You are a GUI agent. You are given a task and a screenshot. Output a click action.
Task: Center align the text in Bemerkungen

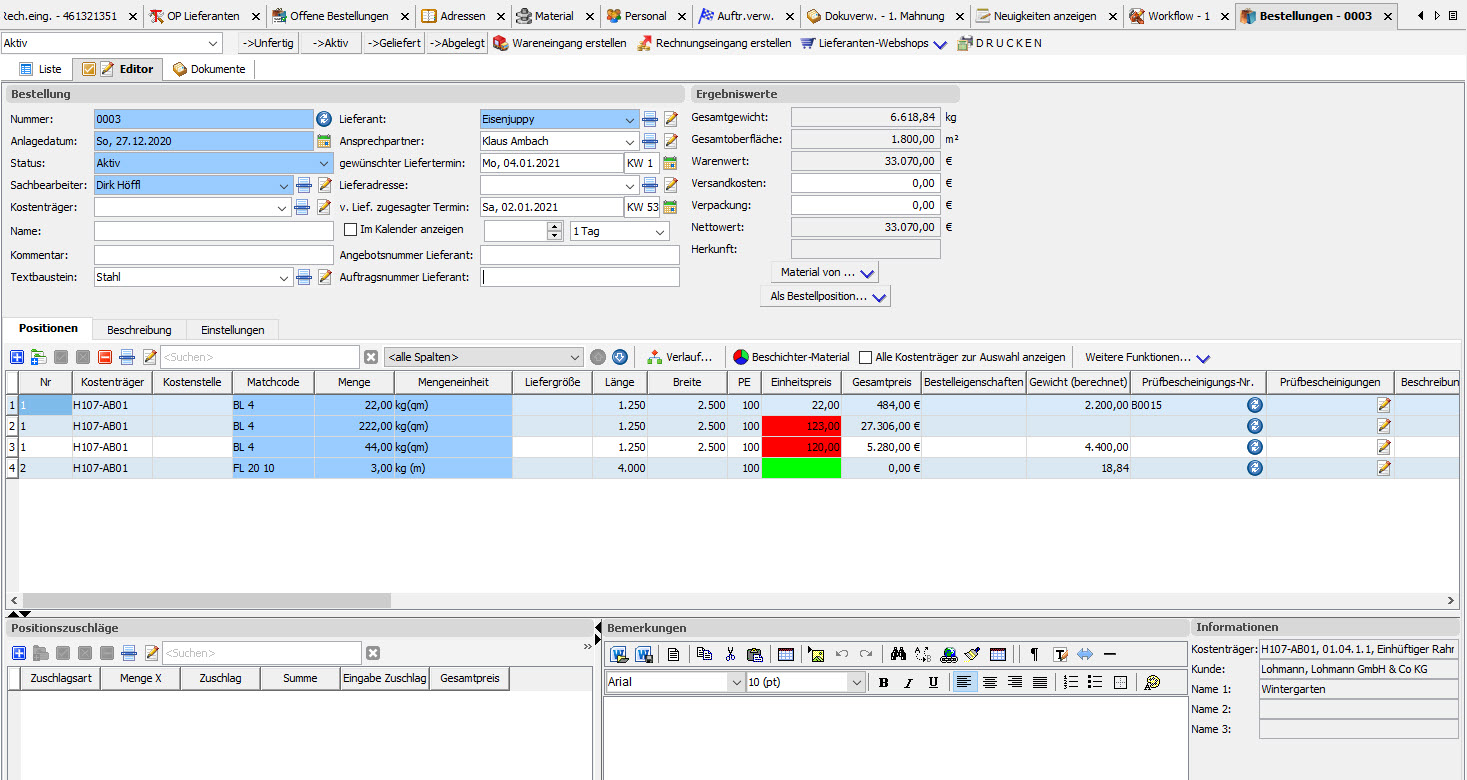point(990,682)
